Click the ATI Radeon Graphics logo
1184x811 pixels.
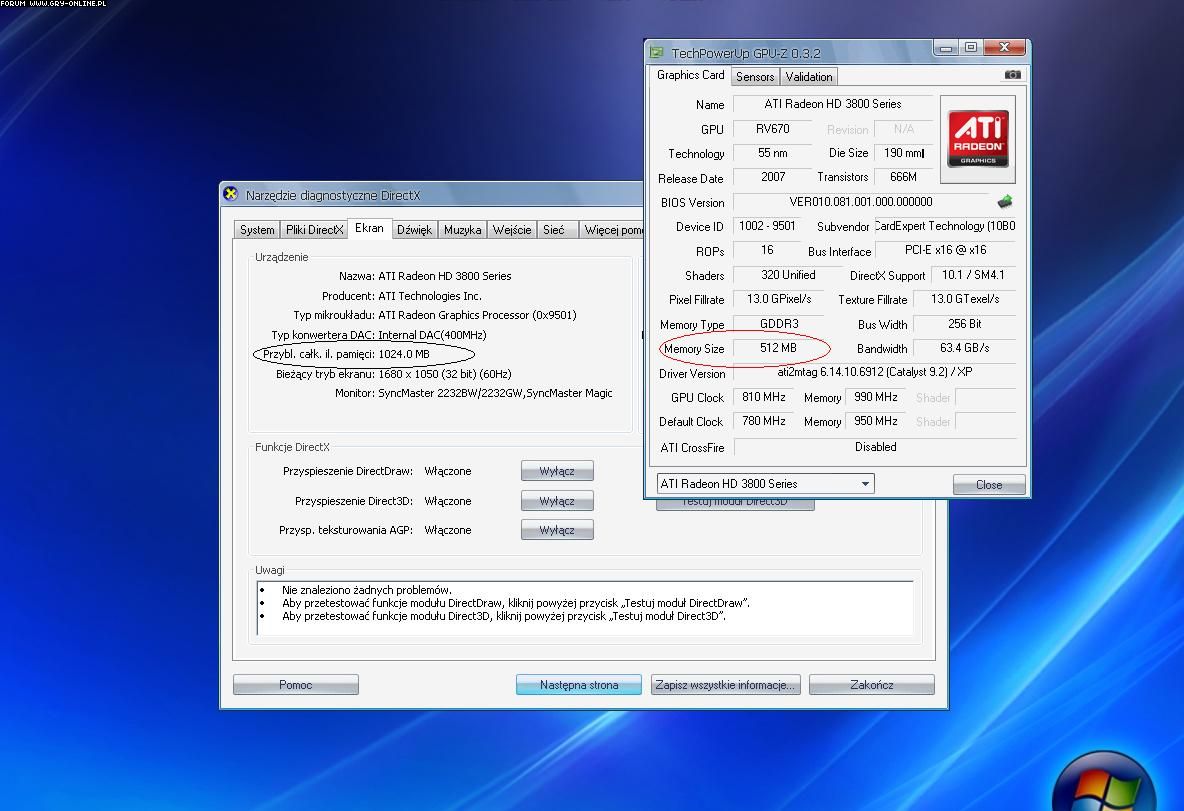978,138
